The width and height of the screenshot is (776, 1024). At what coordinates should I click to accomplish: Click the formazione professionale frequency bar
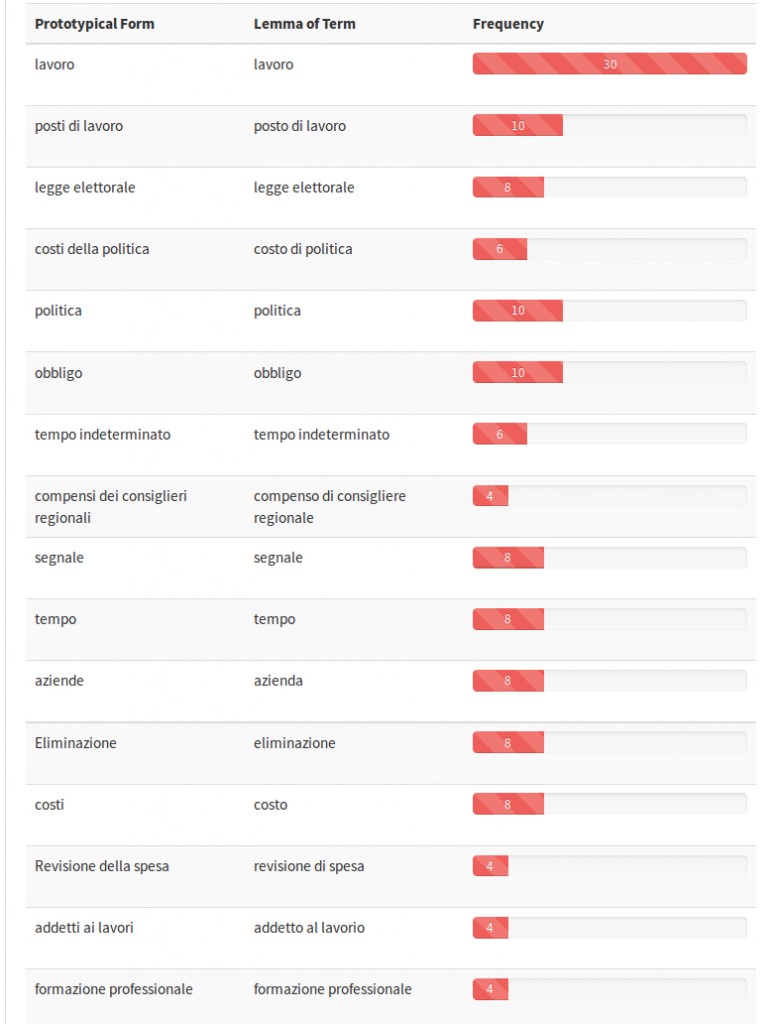tap(609, 989)
